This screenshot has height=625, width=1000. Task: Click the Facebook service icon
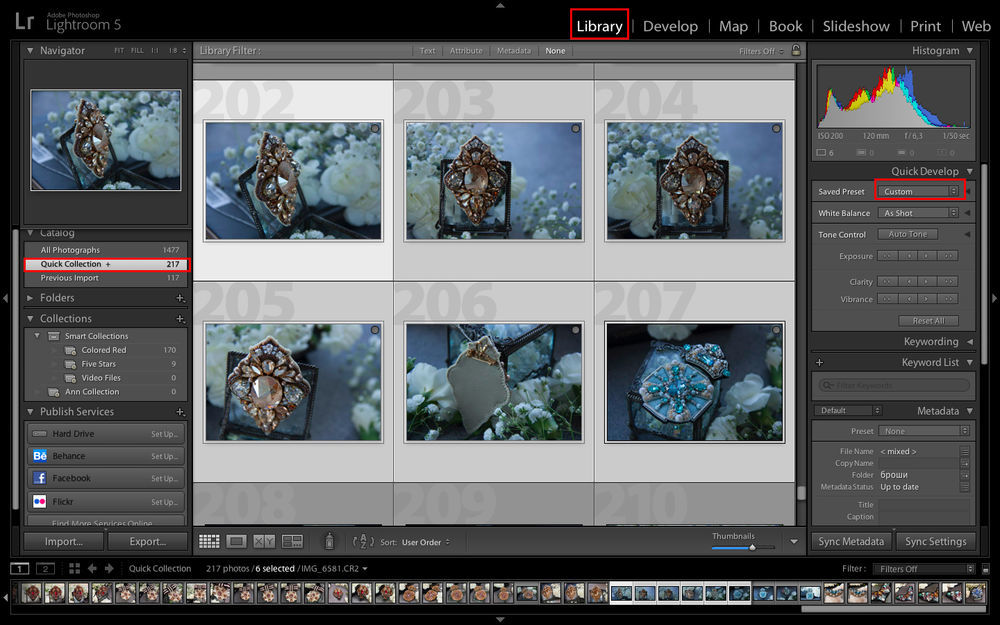[x=40, y=478]
